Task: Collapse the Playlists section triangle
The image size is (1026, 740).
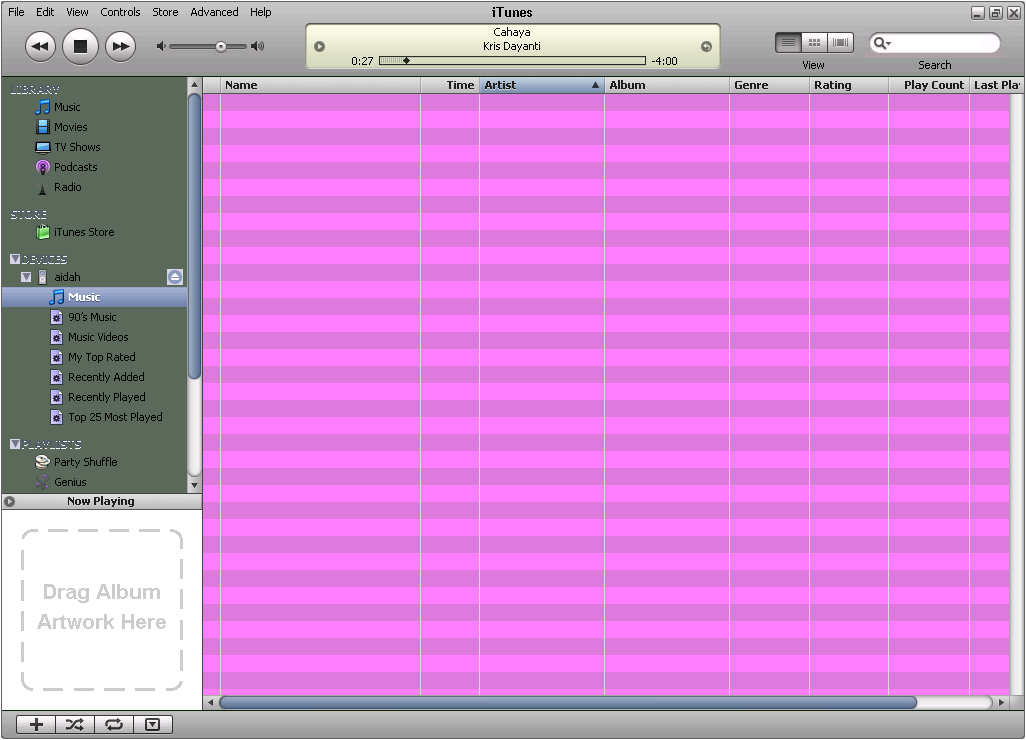Action: [x=15, y=444]
